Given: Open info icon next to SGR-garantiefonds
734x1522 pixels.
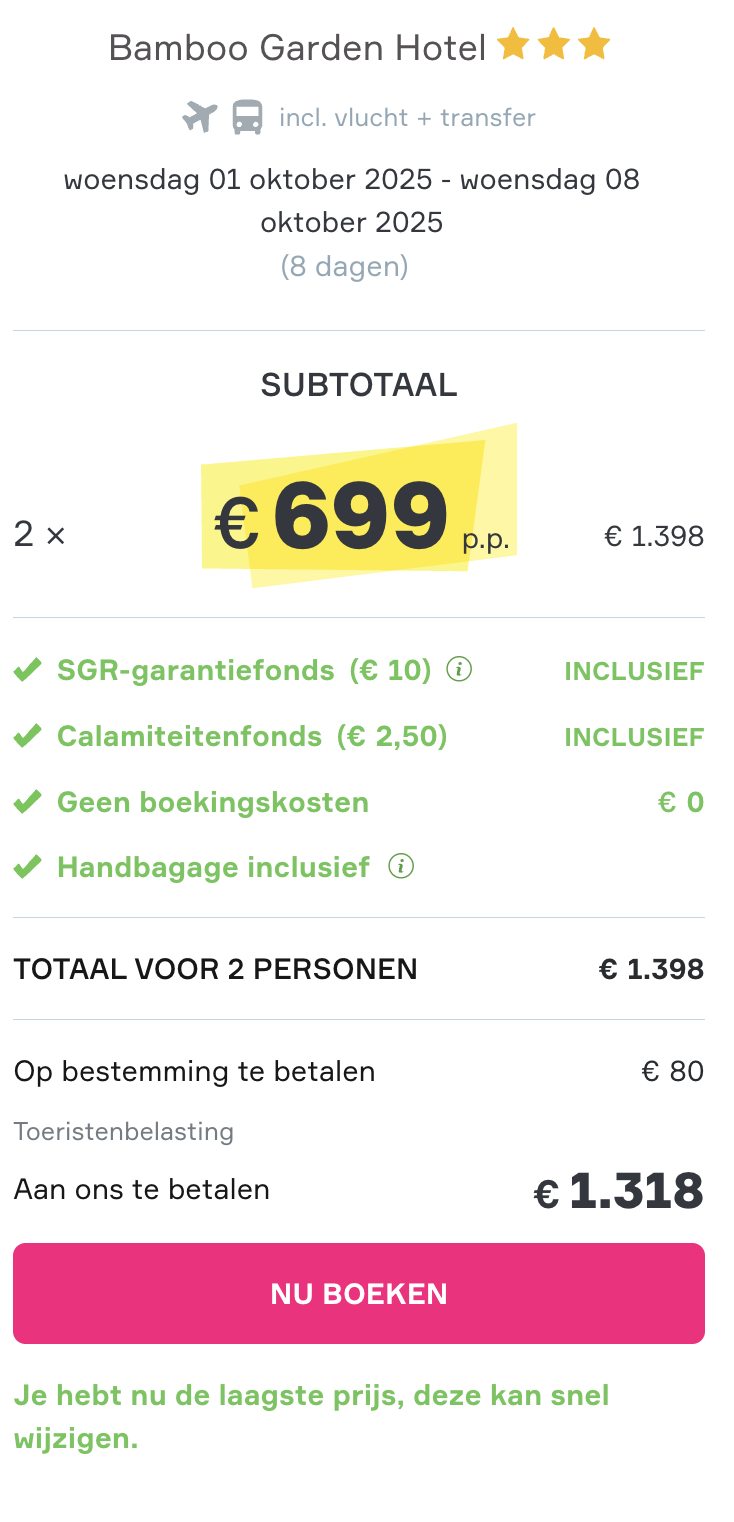Looking at the screenshot, I should [459, 669].
